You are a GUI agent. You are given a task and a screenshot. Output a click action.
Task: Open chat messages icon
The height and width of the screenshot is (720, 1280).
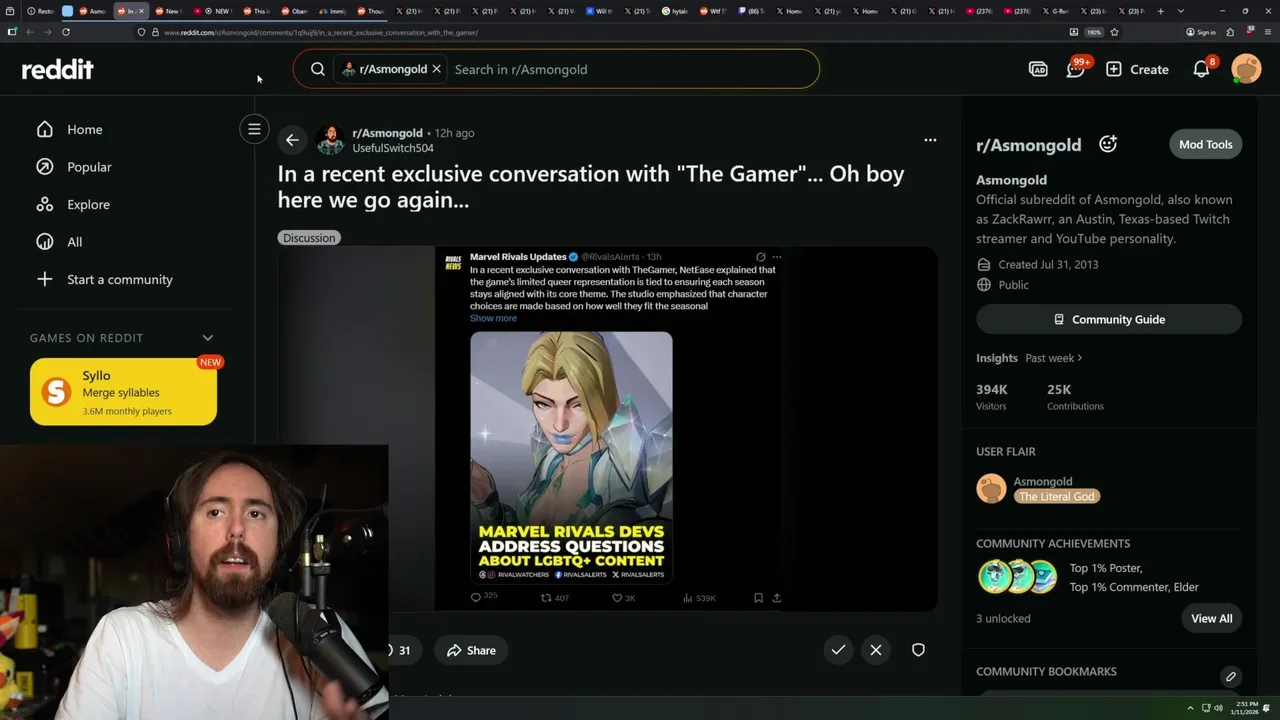click(1076, 69)
